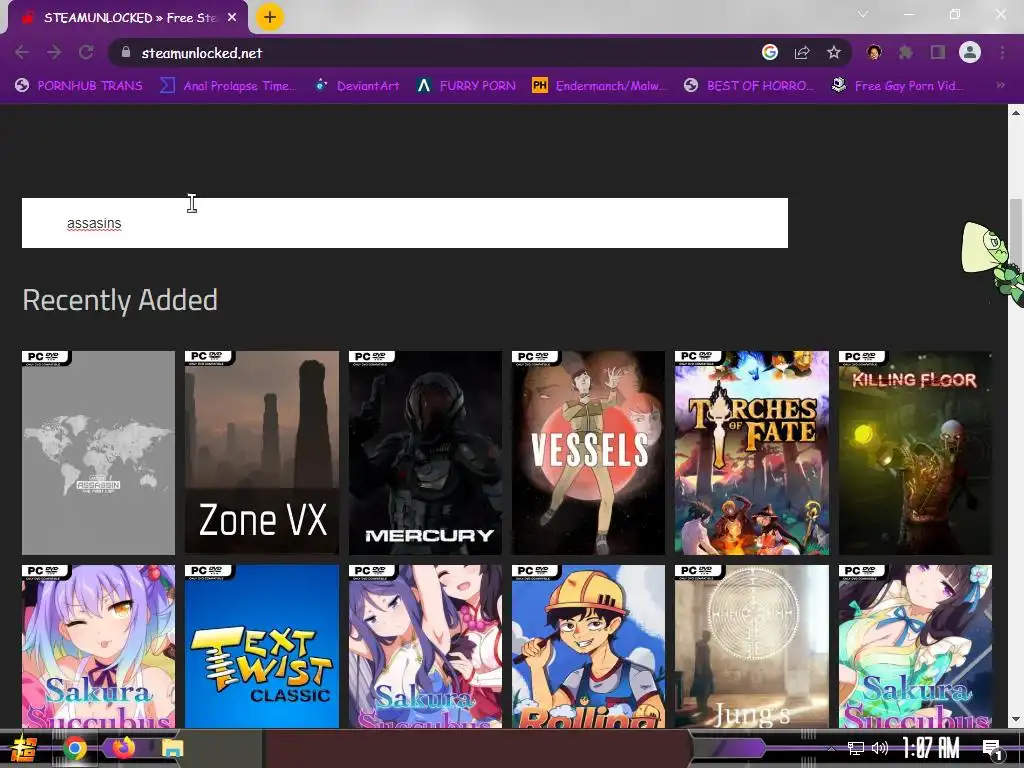Click the 1:07 AM clock
1024x768 pixels.
tap(931, 748)
